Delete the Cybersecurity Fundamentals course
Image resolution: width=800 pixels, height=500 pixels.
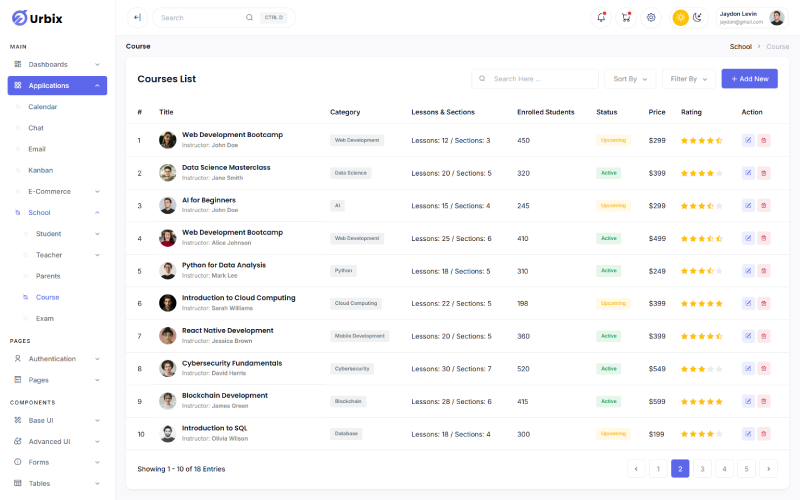(x=764, y=369)
